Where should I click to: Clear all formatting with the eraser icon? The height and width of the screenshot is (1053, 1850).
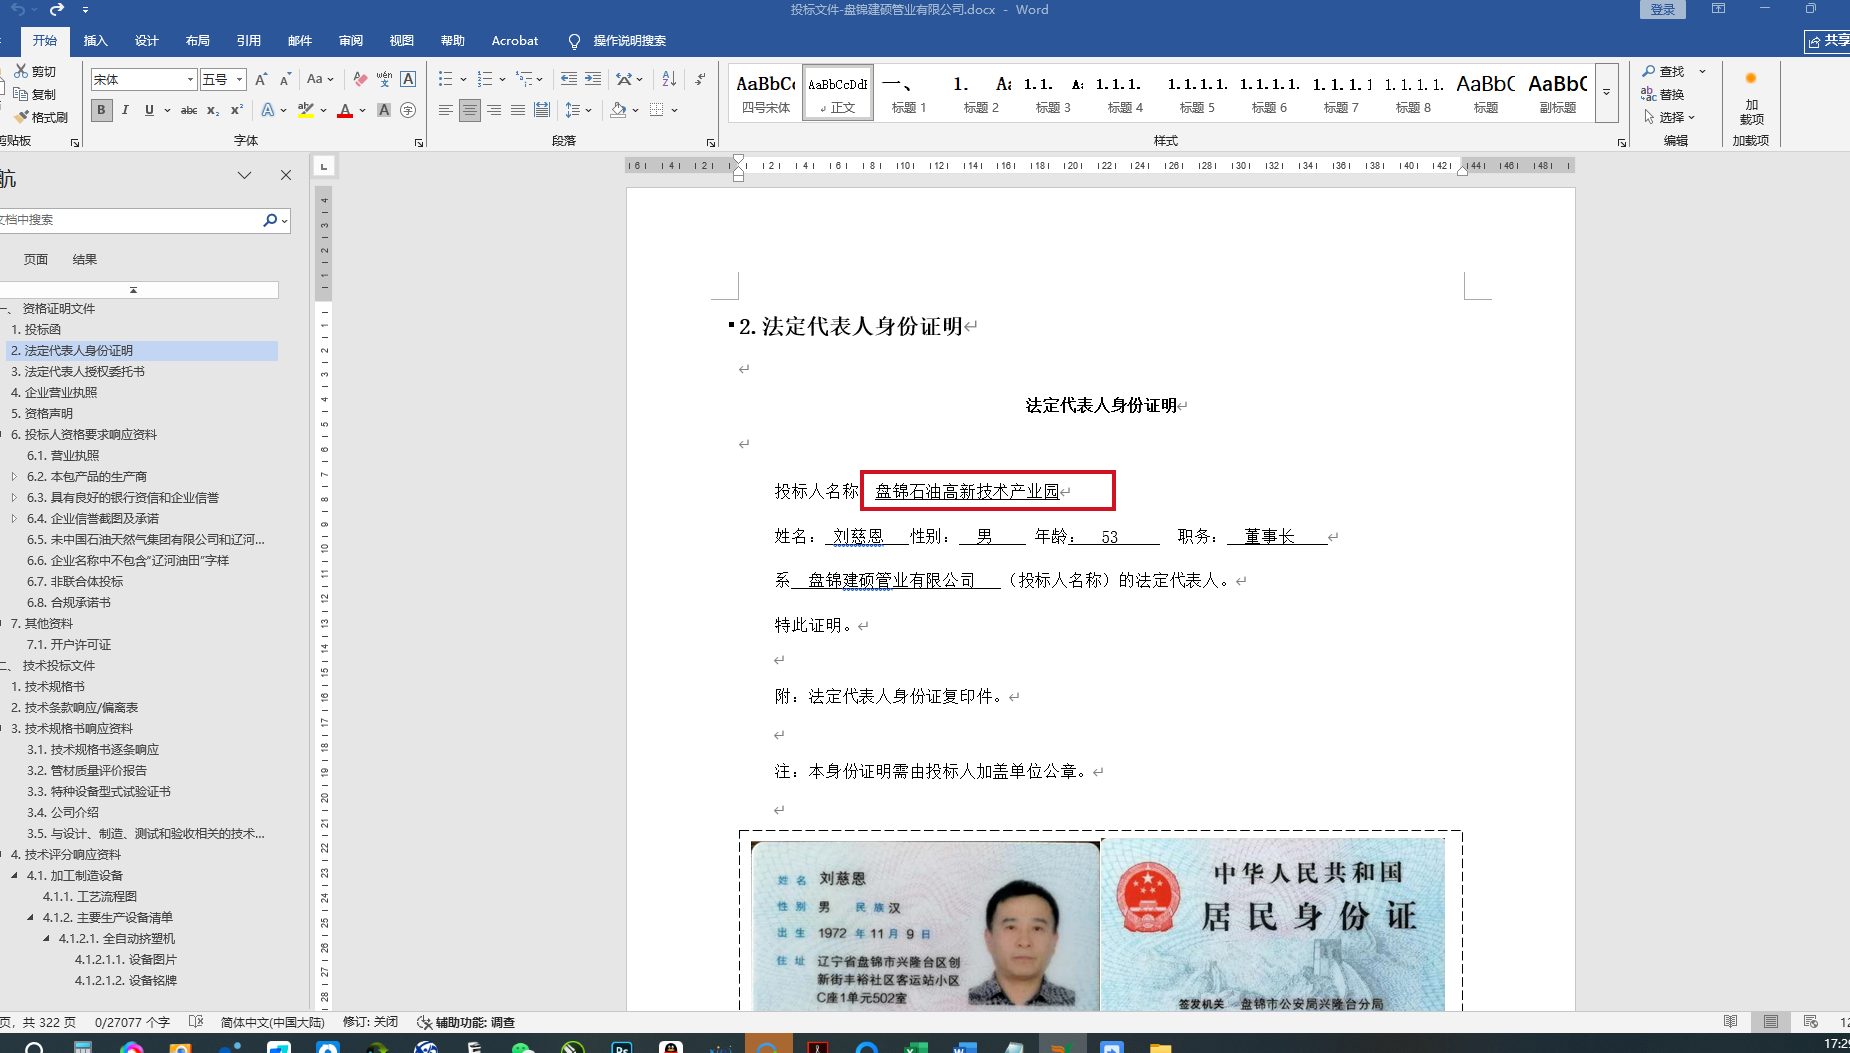pyautogui.click(x=360, y=79)
